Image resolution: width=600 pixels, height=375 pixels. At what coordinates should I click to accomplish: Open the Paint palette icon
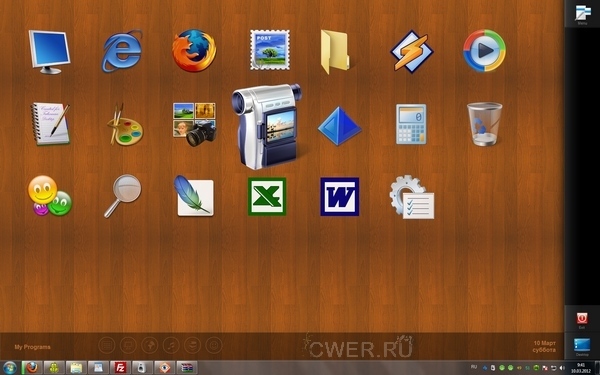(x=125, y=124)
